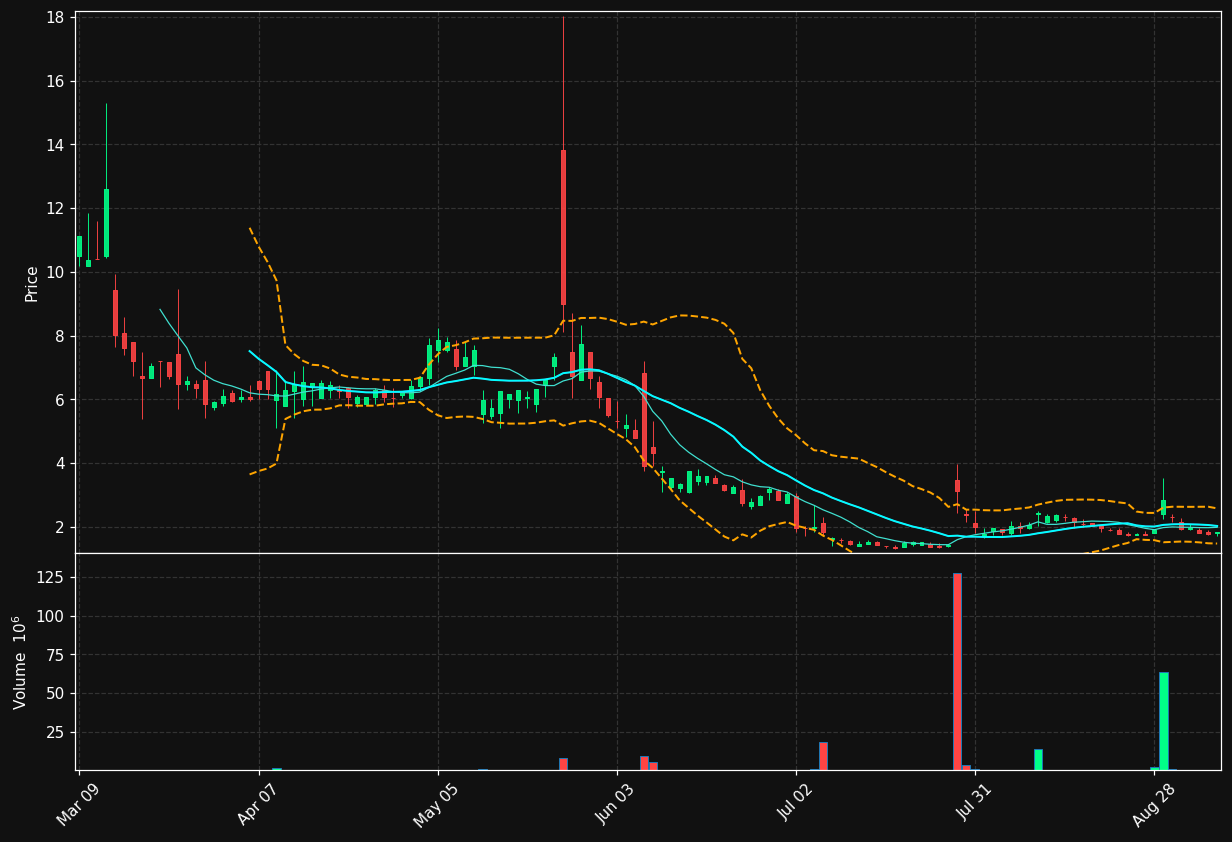Click the 50 volume tick label
The width and height of the screenshot is (1232, 842).
(x=56, y=694)
